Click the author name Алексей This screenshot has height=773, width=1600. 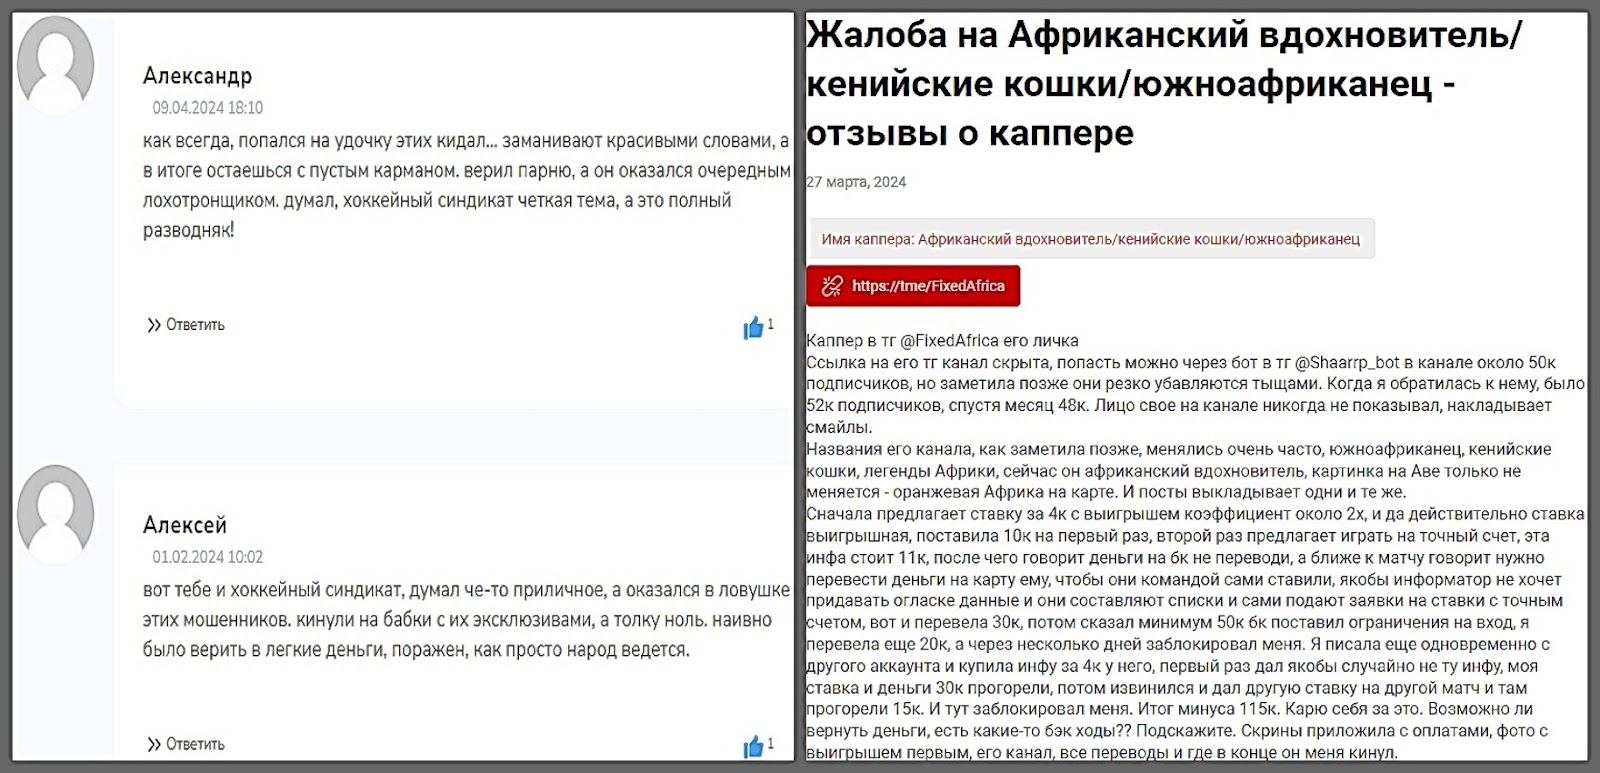point(185,525)
